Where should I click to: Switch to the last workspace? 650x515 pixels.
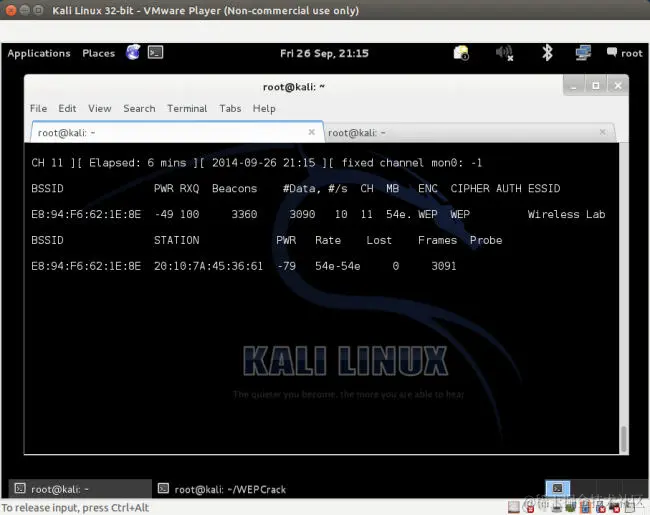(633, 488)
